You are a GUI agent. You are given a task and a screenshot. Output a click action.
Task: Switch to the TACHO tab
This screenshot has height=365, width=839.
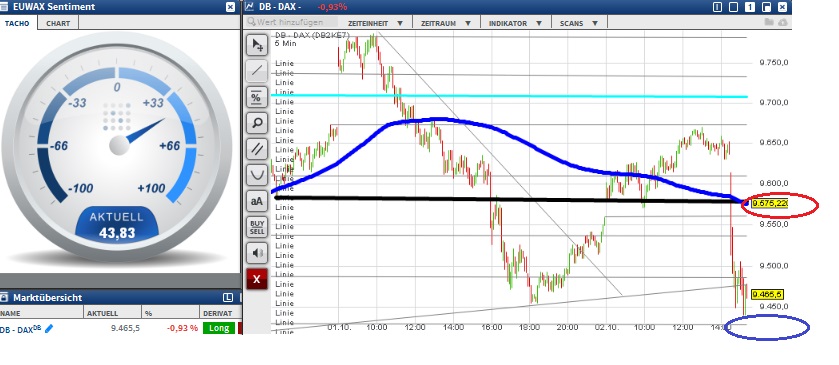[x=17, y=23]
